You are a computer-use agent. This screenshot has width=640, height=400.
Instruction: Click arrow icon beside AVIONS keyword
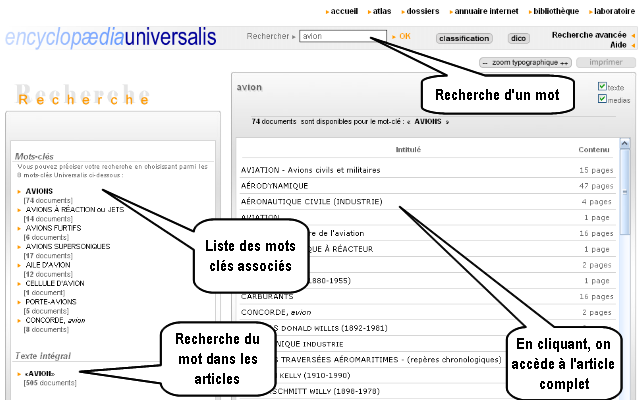click(x=19, y=191)
